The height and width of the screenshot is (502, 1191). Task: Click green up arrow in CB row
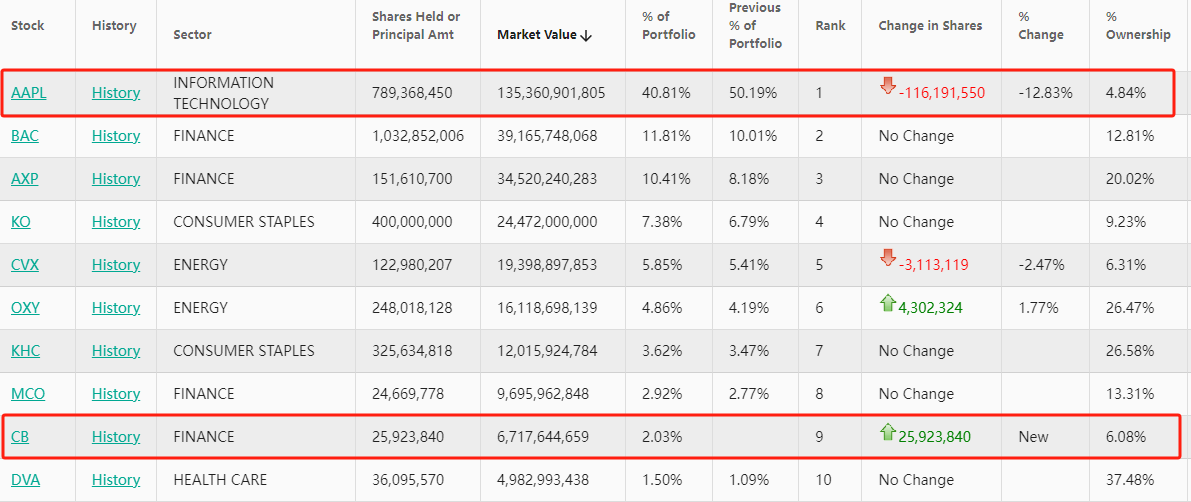[x=887, y=432]
